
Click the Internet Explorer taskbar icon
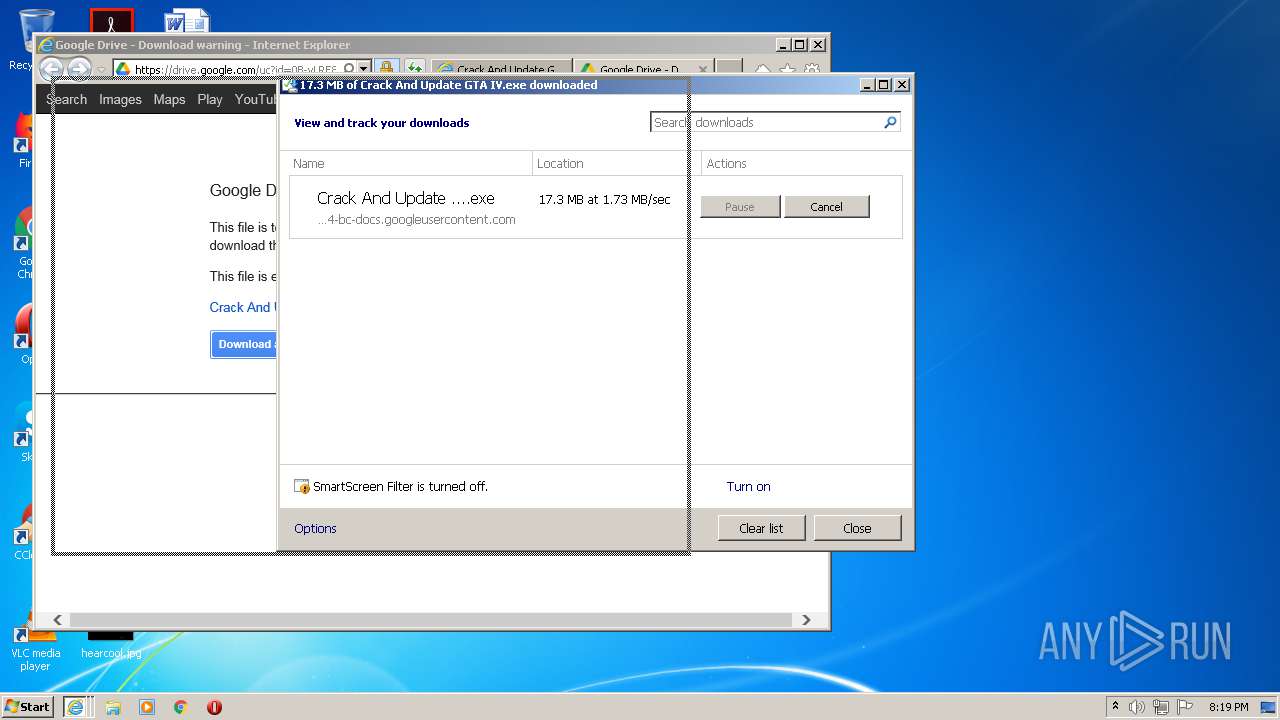tap(76, 706)
